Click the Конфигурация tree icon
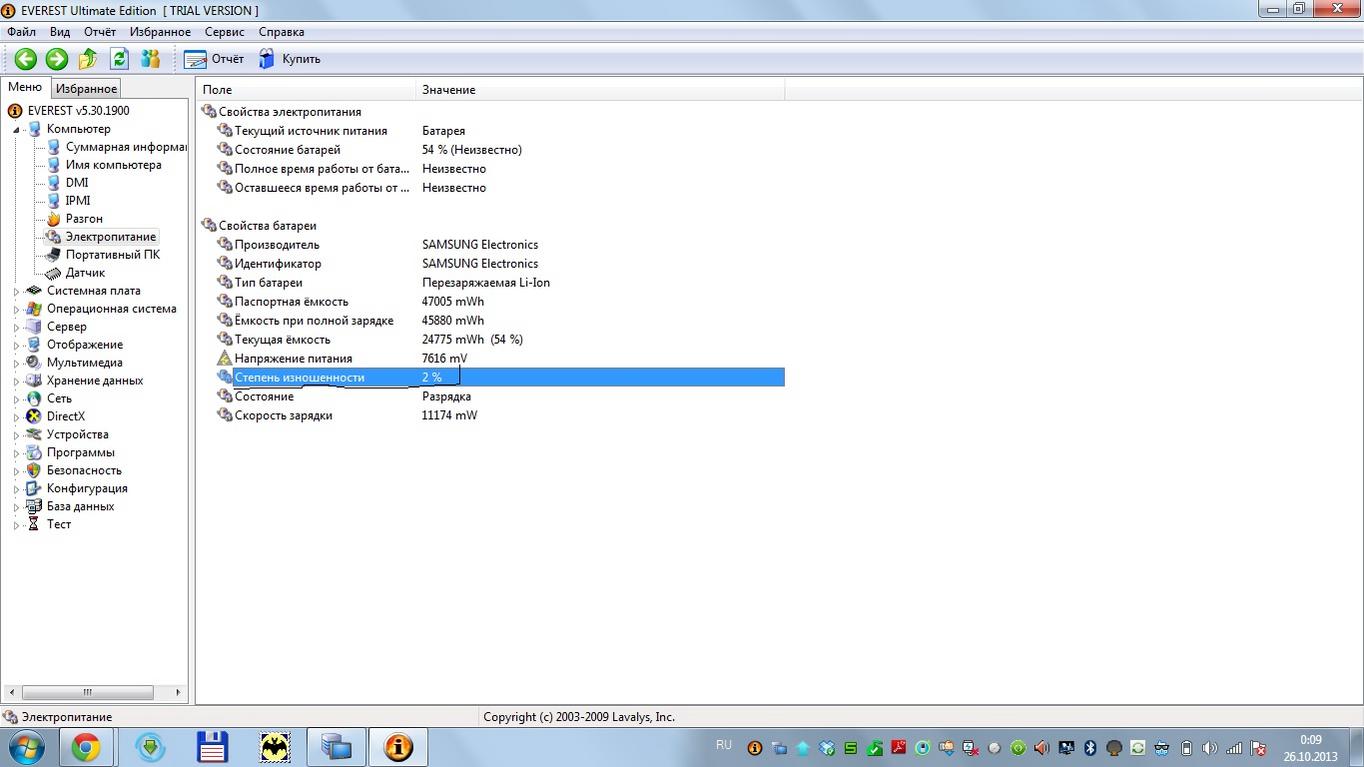Viewport: 1364px width, 767px height. coord(34,489)
